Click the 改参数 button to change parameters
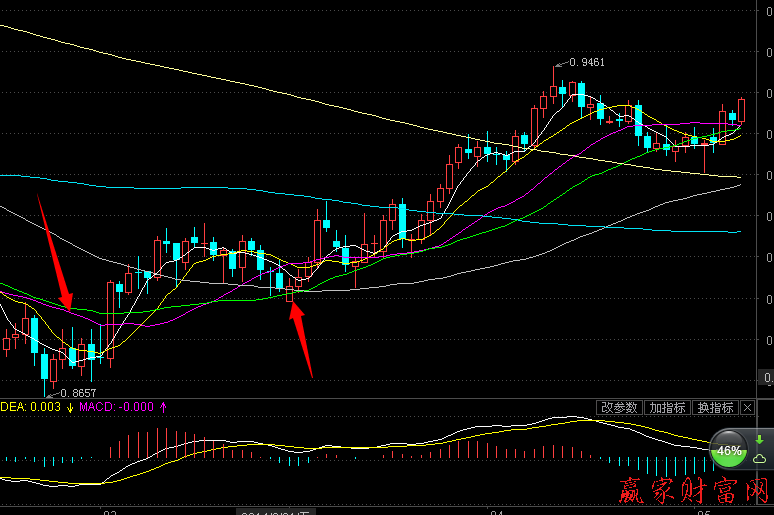This screenshot has width=774, height=515. [x=620, y=408]
